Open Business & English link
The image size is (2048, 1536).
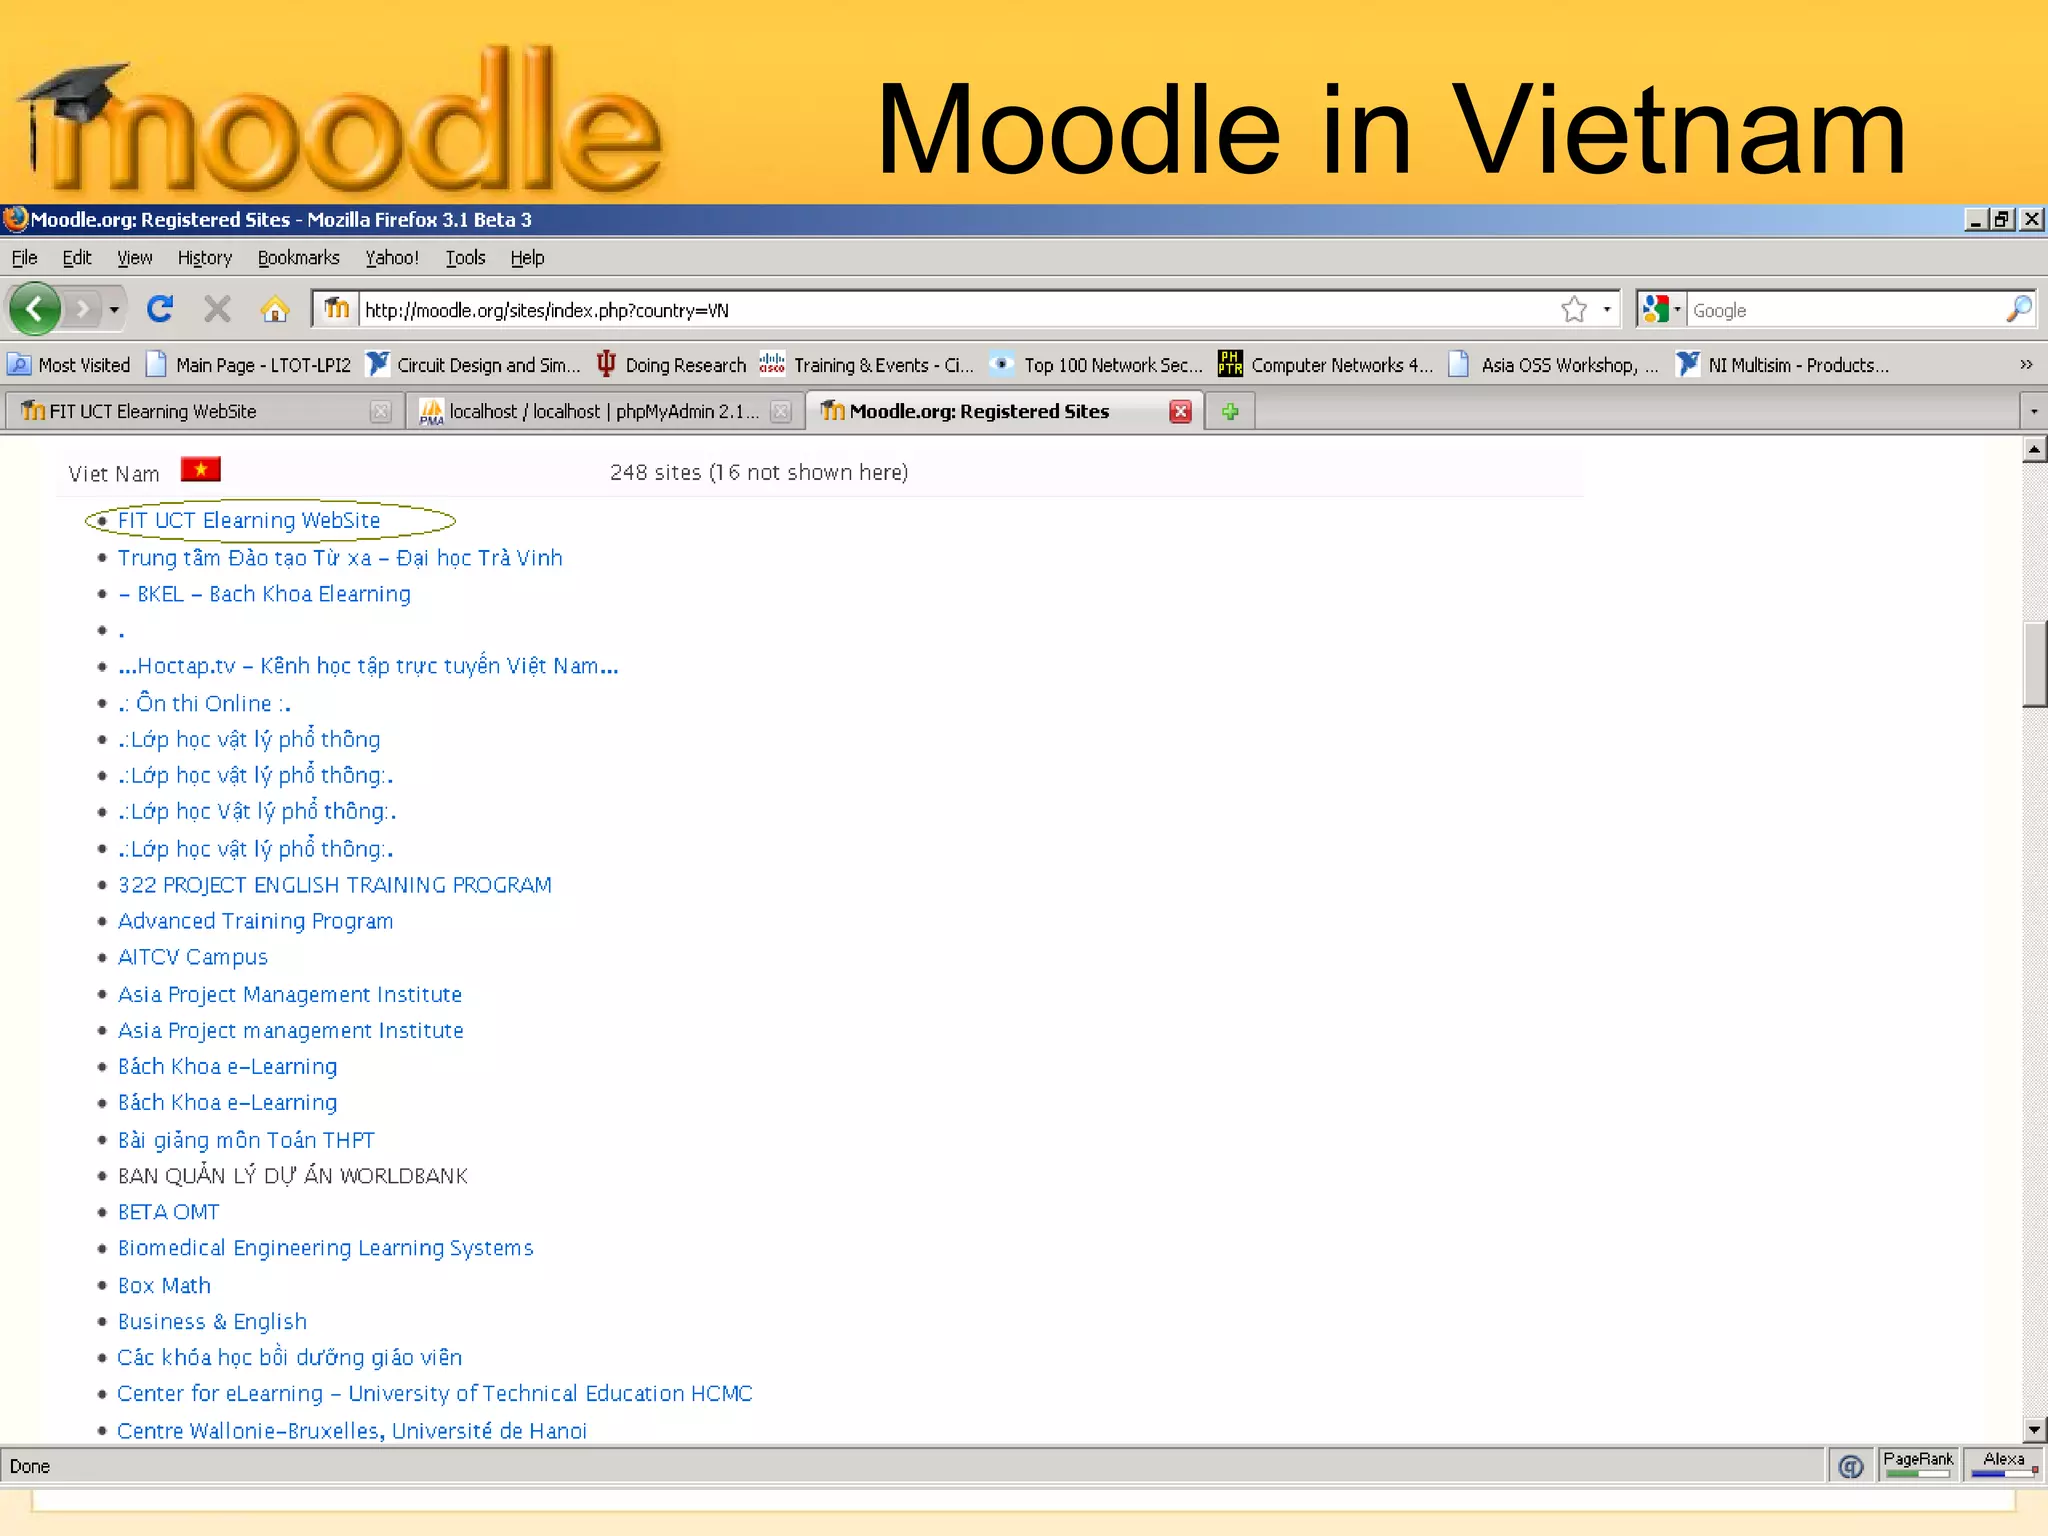click(212, 1322)
